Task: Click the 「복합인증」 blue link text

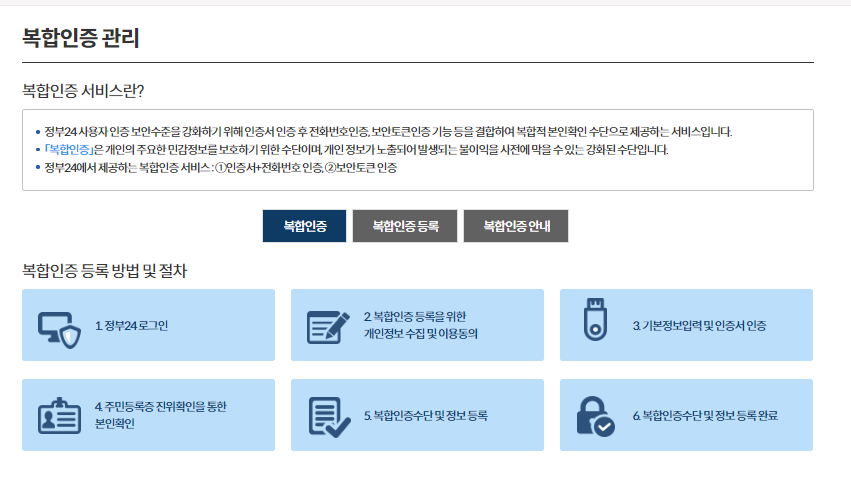Action: point(69,150)
